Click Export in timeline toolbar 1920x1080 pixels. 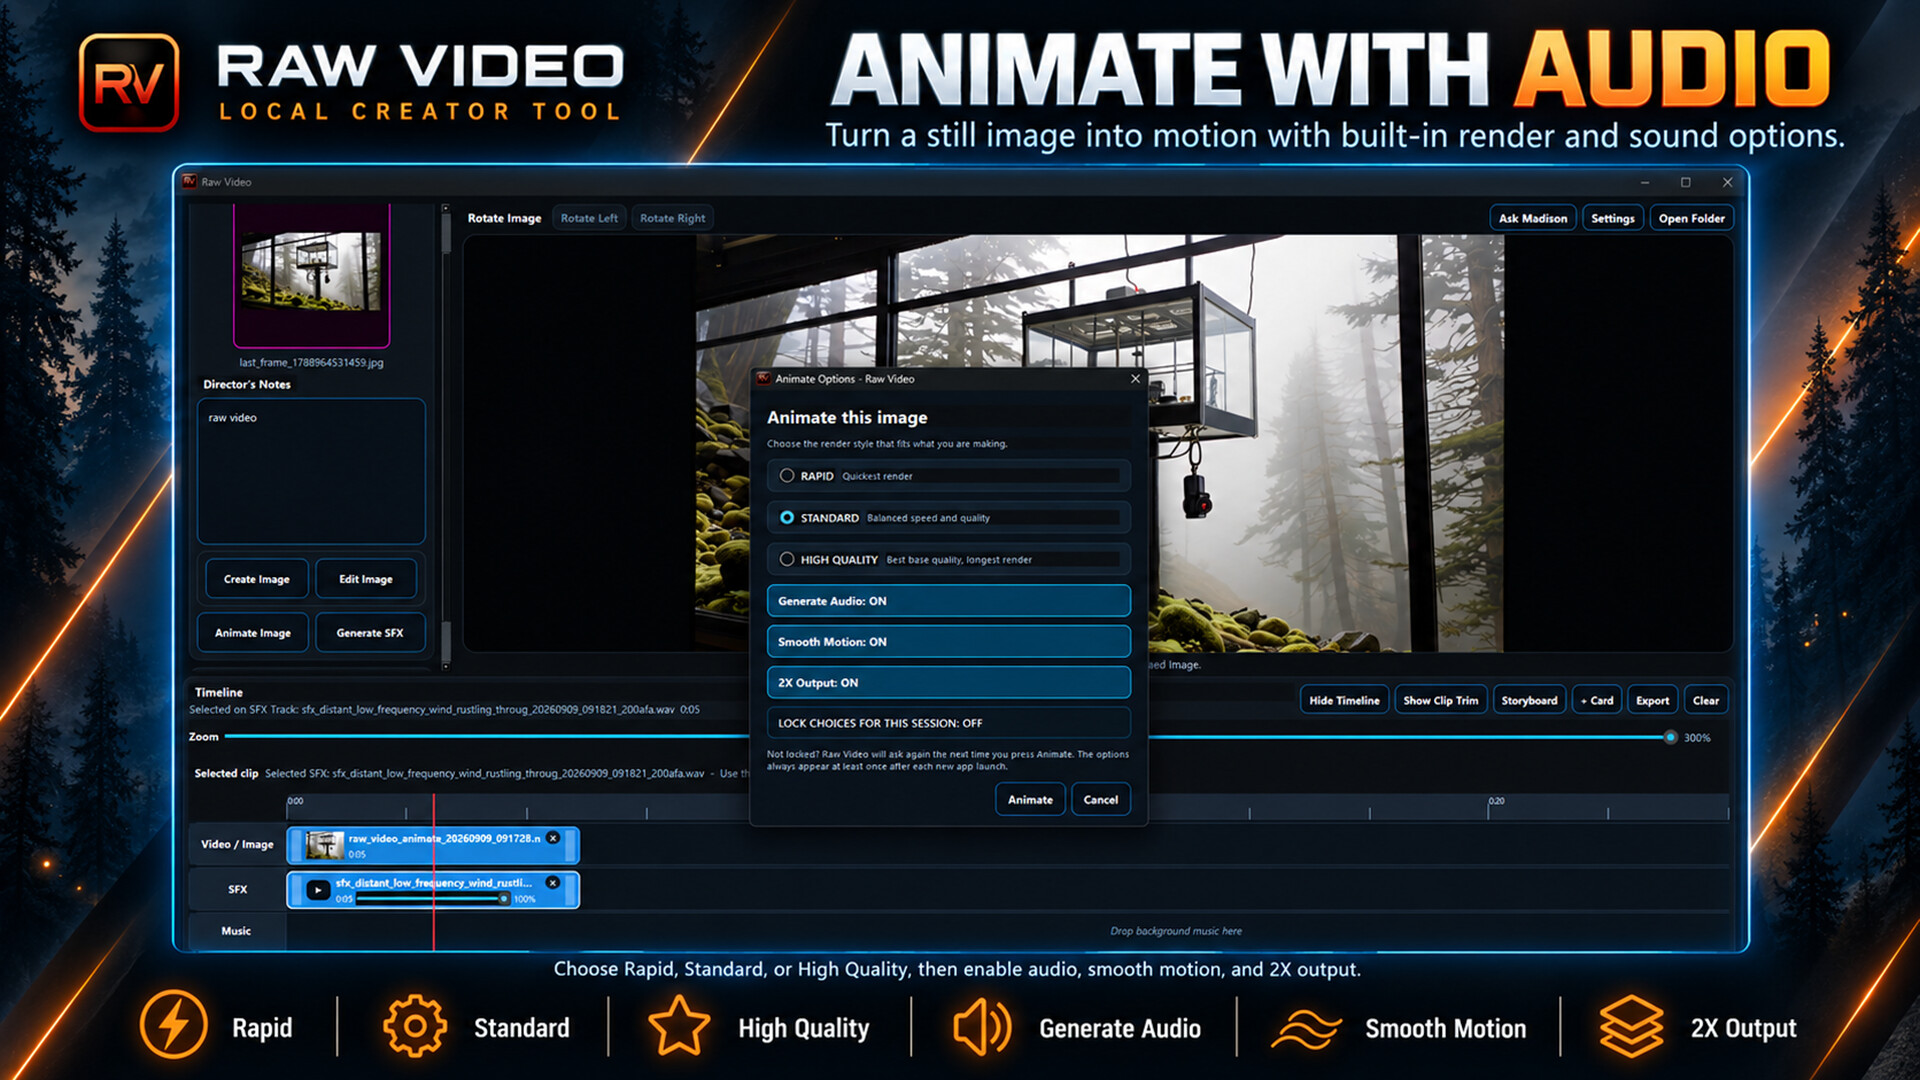point(1652,701)
